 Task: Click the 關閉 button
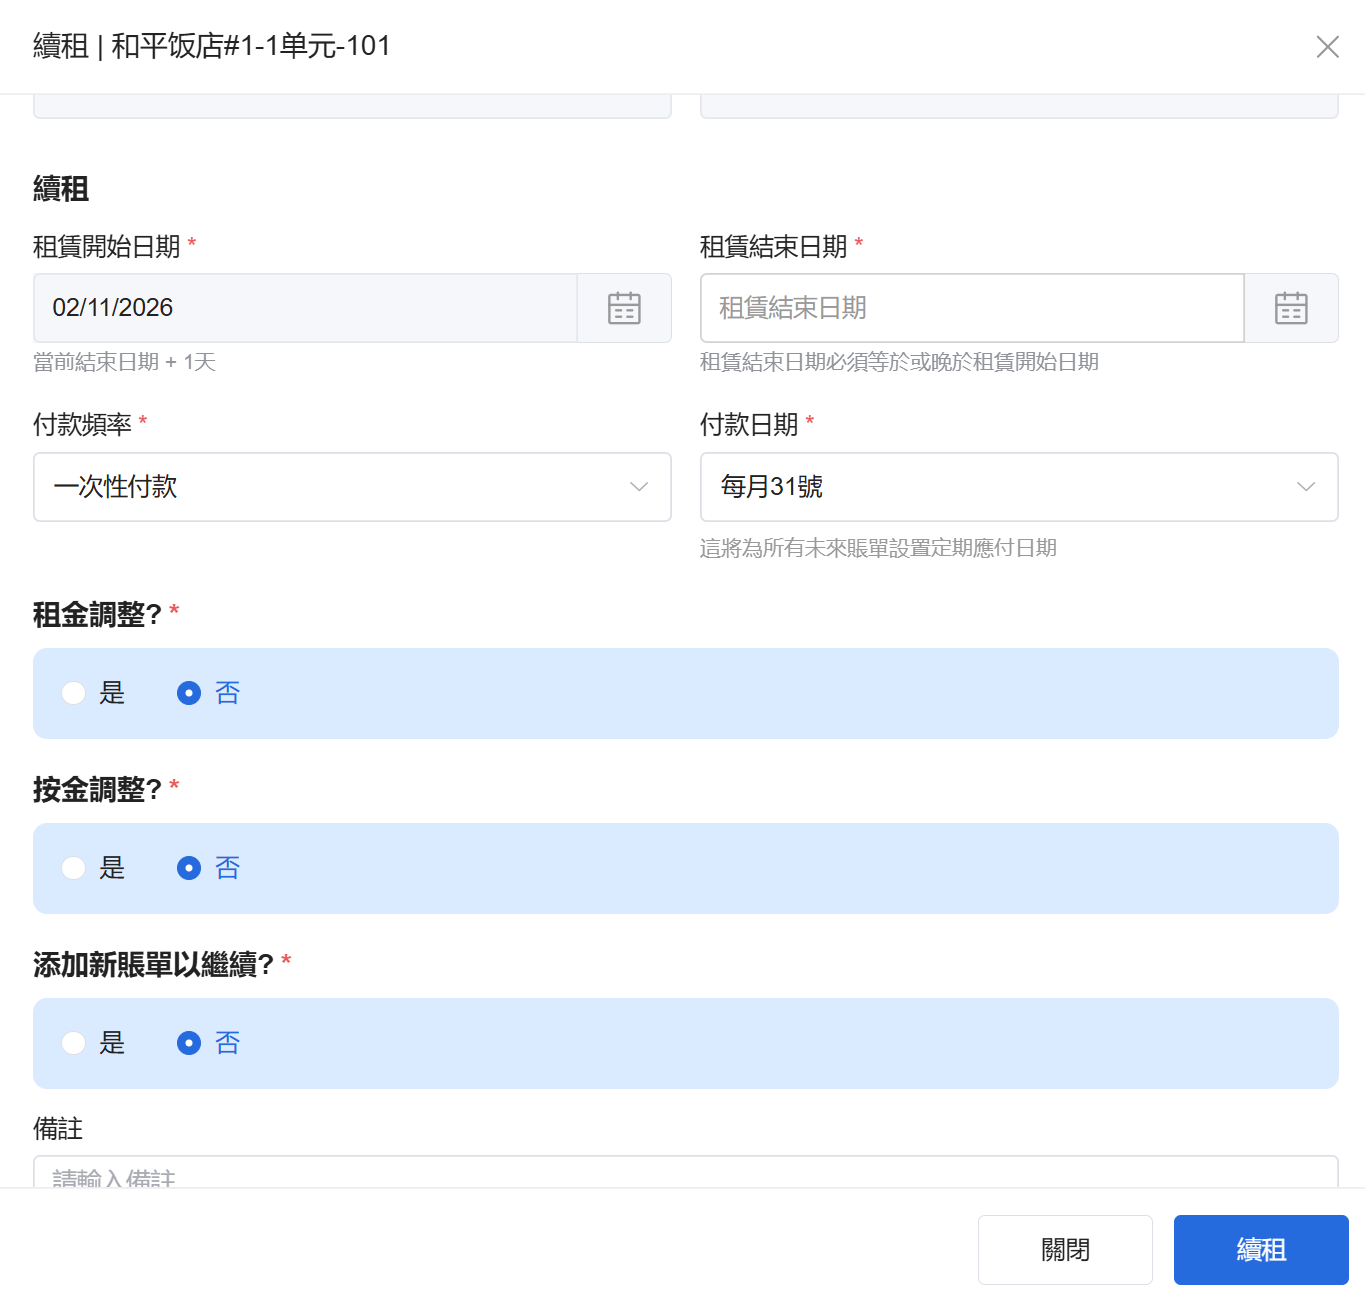(1064, 1250)
